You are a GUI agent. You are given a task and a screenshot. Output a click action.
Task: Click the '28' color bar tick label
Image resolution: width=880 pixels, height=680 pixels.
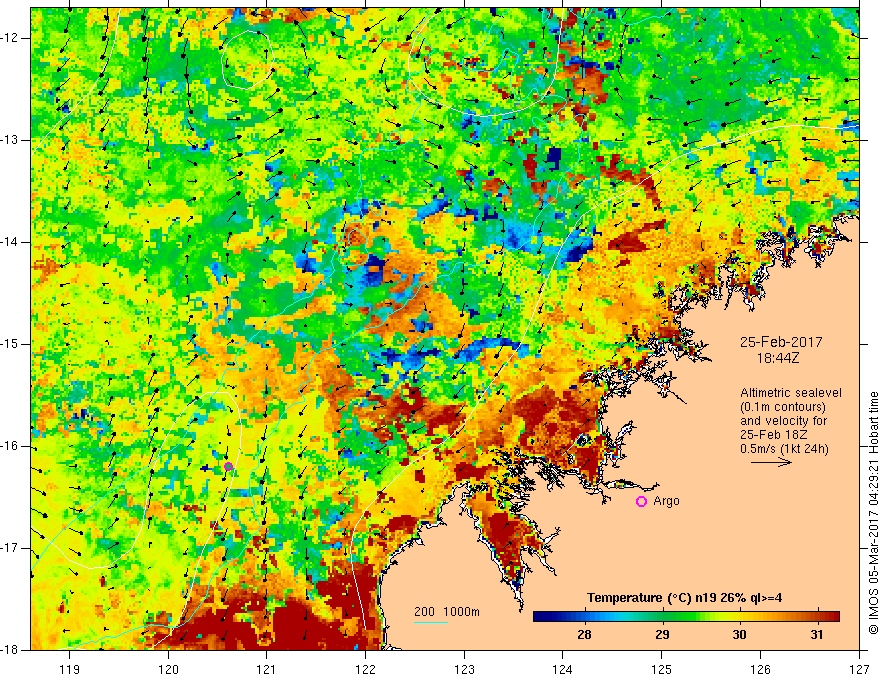point(584,634)
